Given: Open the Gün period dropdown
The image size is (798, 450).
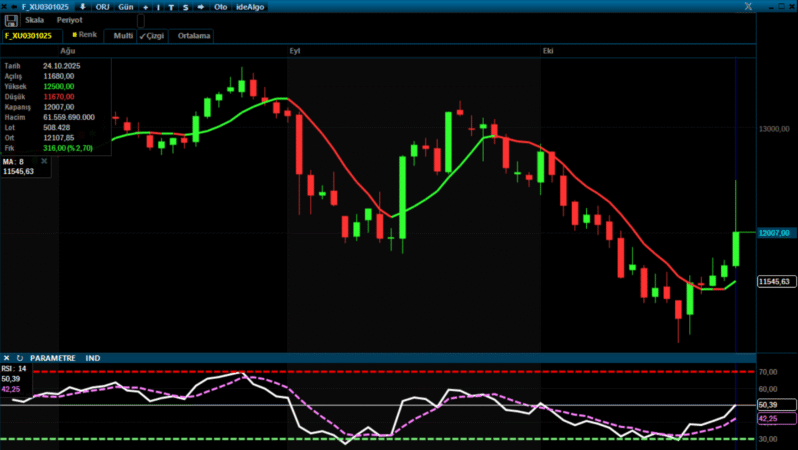Looking at the screenshot, I should (126, 6).
